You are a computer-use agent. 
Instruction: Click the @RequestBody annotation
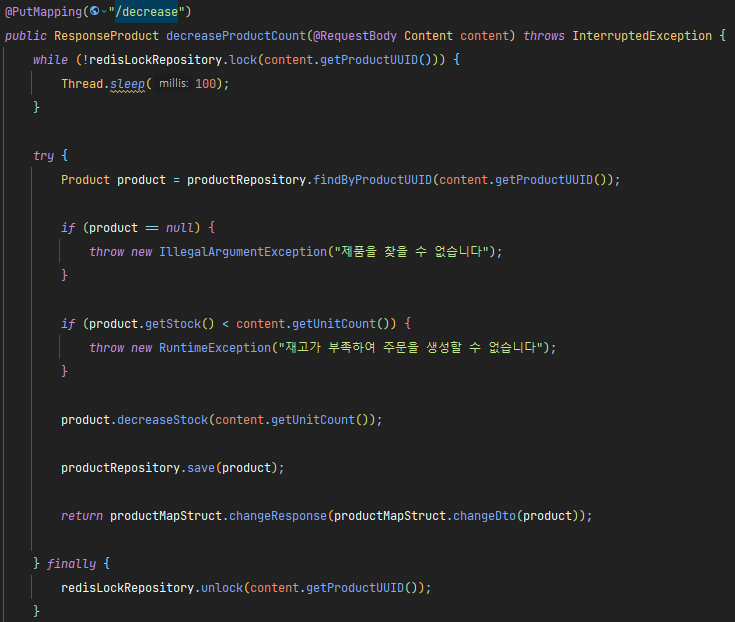click(355, 36)
